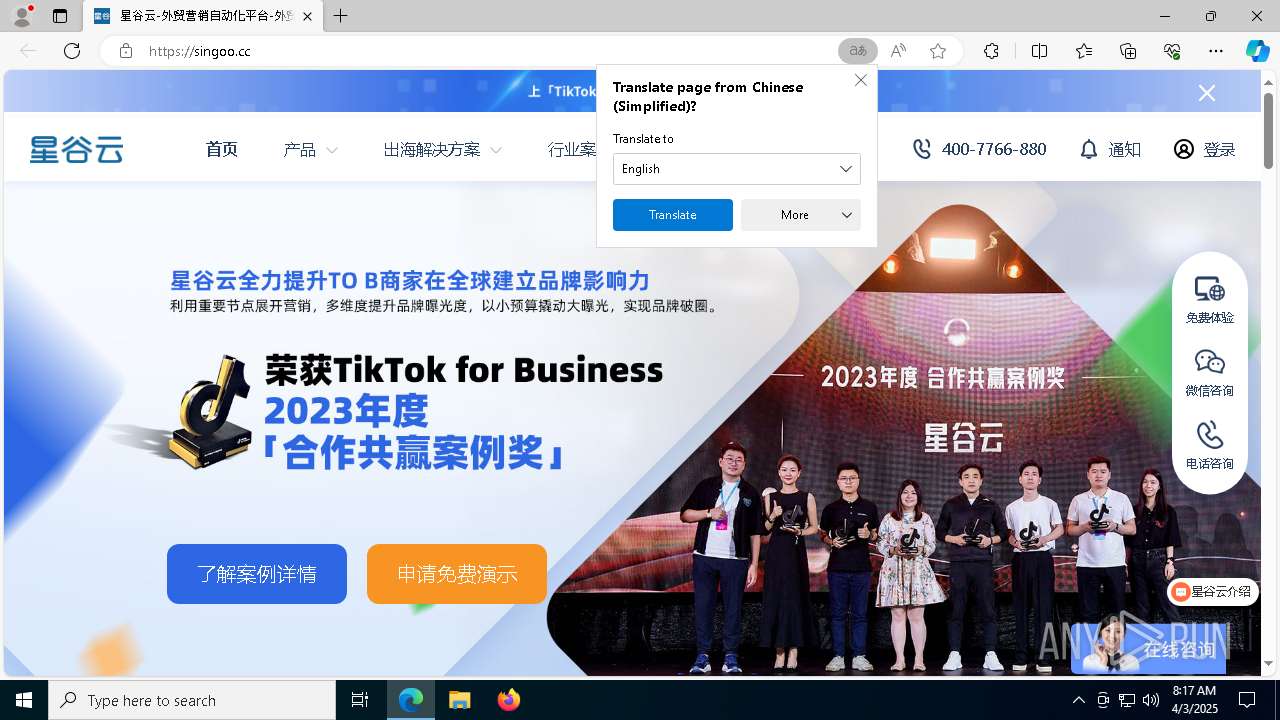Image resolution: width=1280 pixels, height=720 pixels.
Task: Close the translate popup
Action: pos(861,80)
